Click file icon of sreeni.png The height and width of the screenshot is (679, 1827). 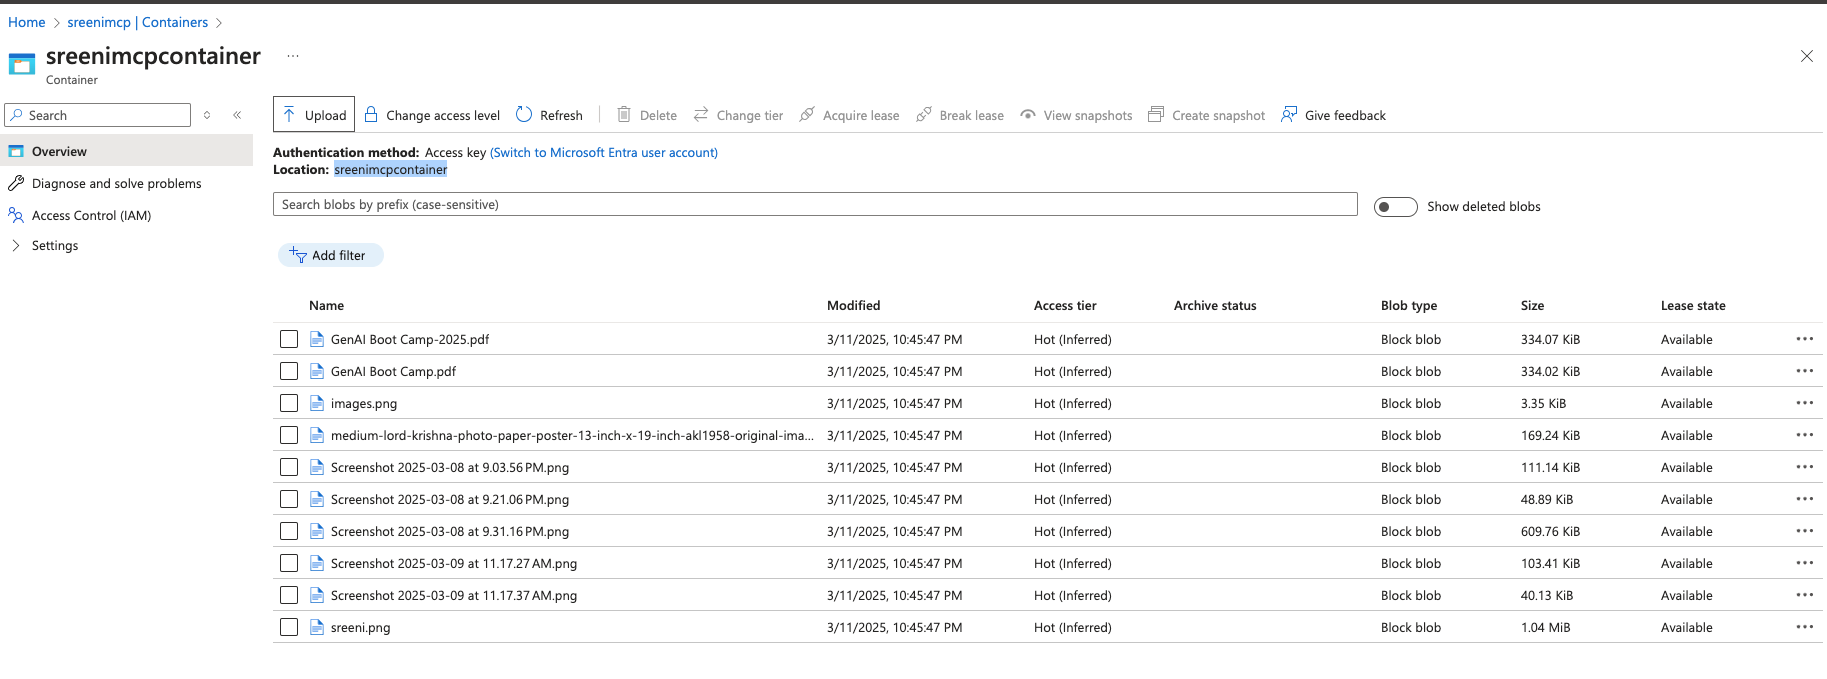coord(317,627)
